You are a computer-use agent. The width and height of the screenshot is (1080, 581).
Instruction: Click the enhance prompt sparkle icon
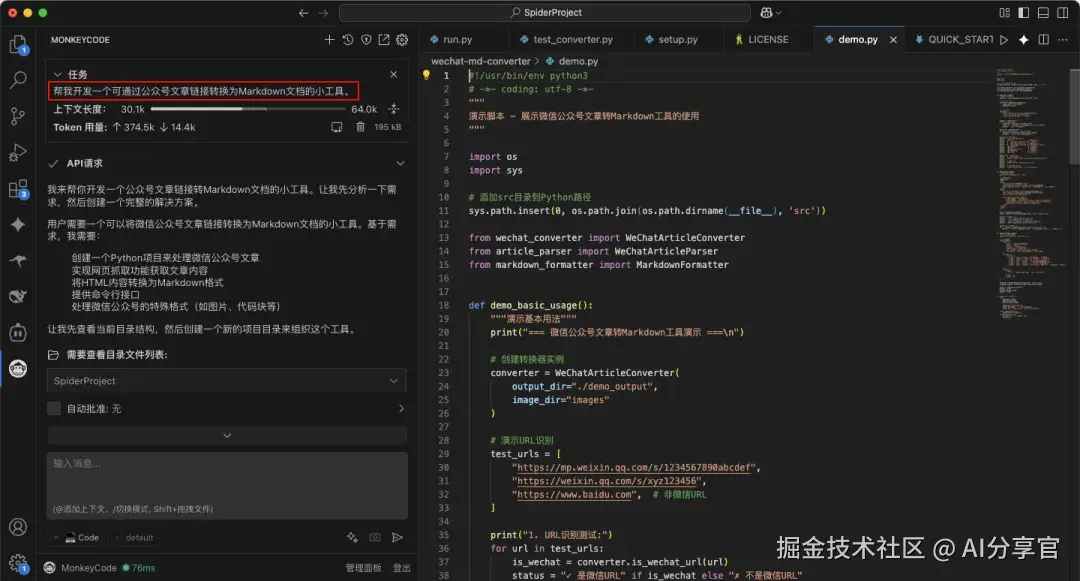[352, 537]
